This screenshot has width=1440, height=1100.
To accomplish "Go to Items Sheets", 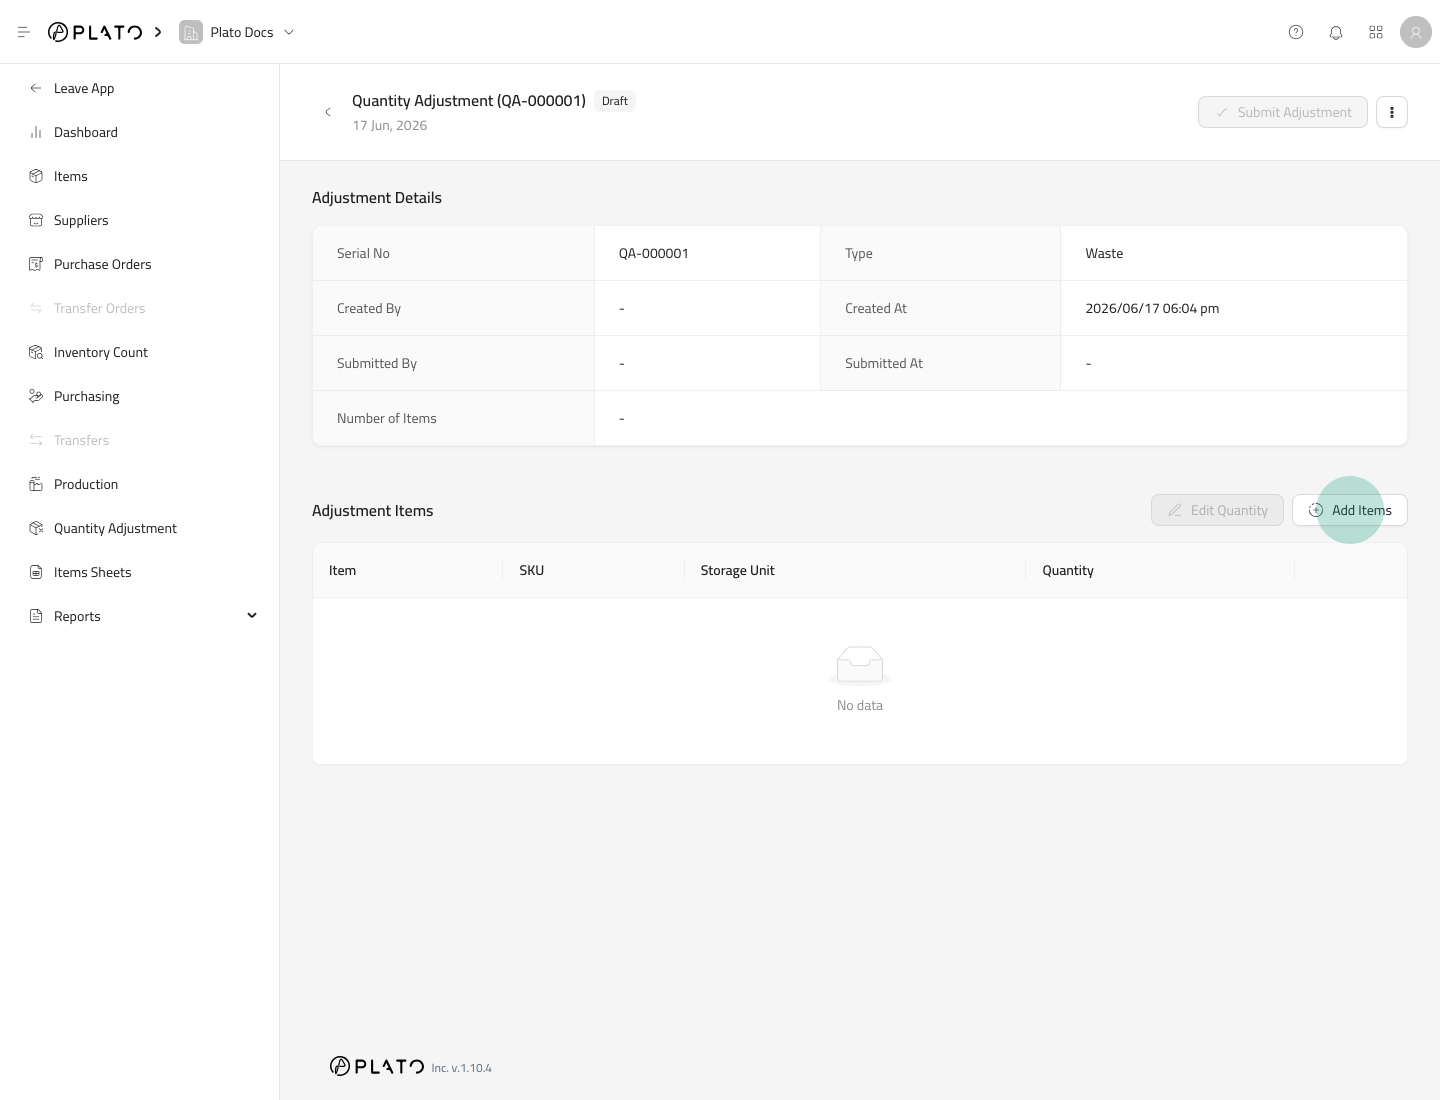I will click(93, 572).
